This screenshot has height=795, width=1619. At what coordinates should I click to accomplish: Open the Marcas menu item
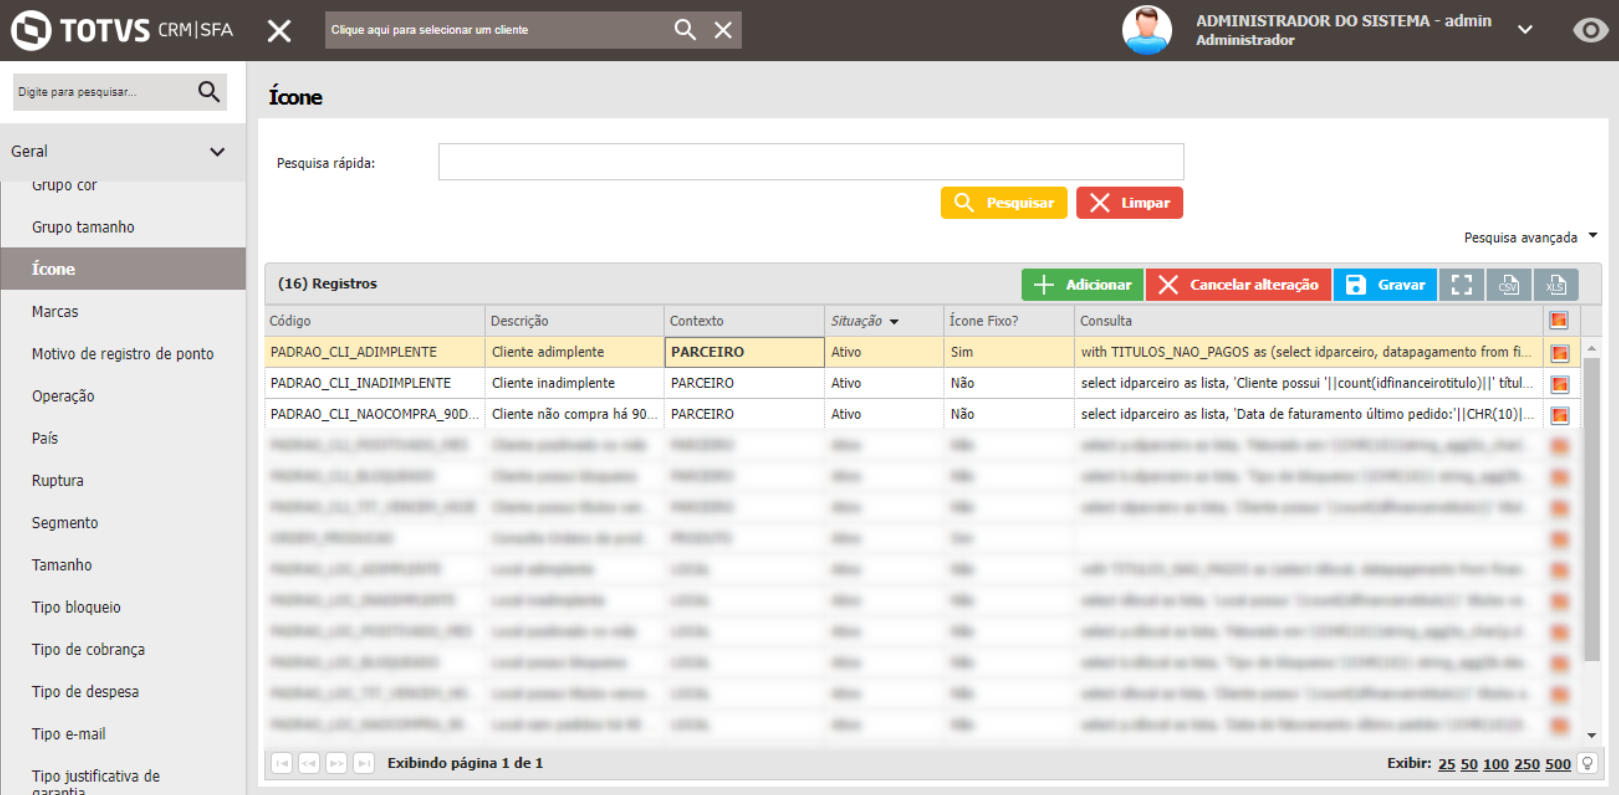tap(55, 312)
